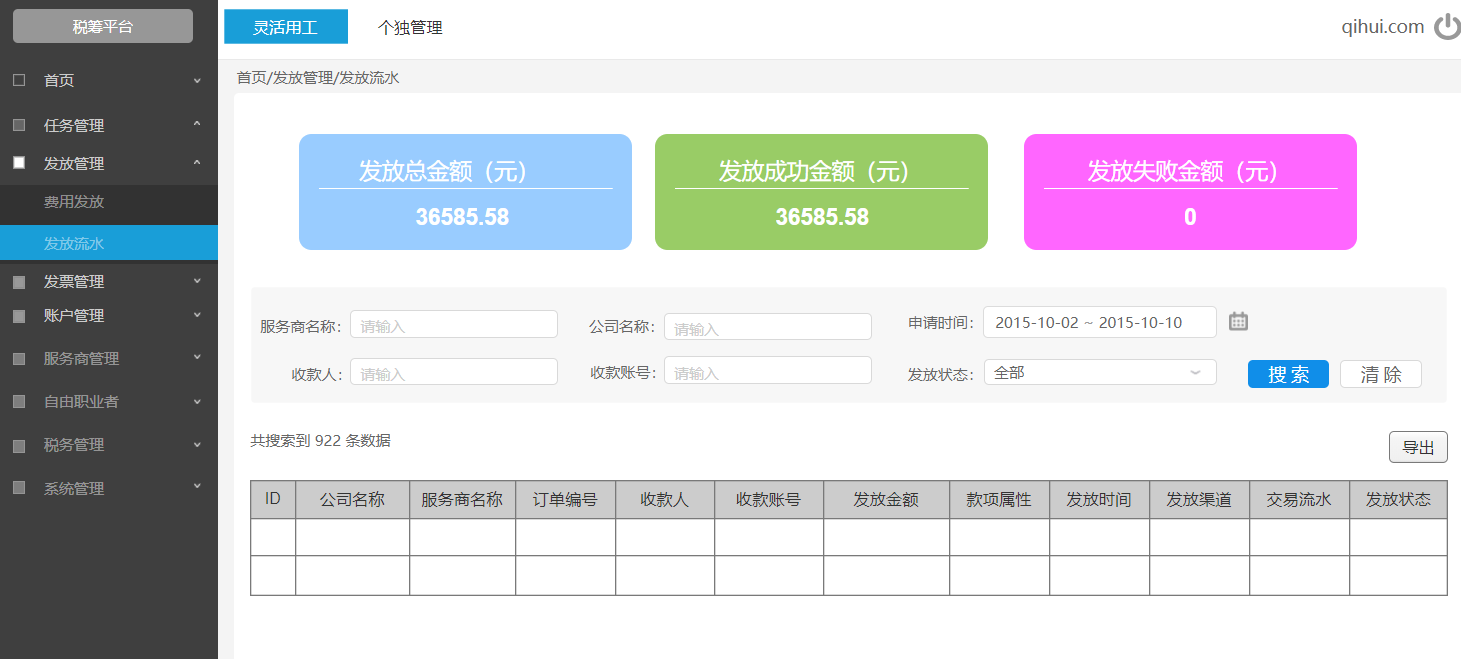This screenshot has width=1461, height=659.
Task: Click the 收款人 input field
Action: pos(454,372)
